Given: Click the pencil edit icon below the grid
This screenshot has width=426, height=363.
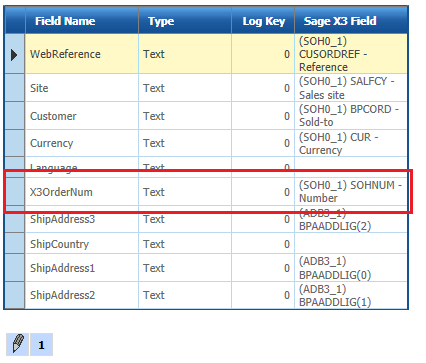Looking at the screenshot, I should point(17,344).
